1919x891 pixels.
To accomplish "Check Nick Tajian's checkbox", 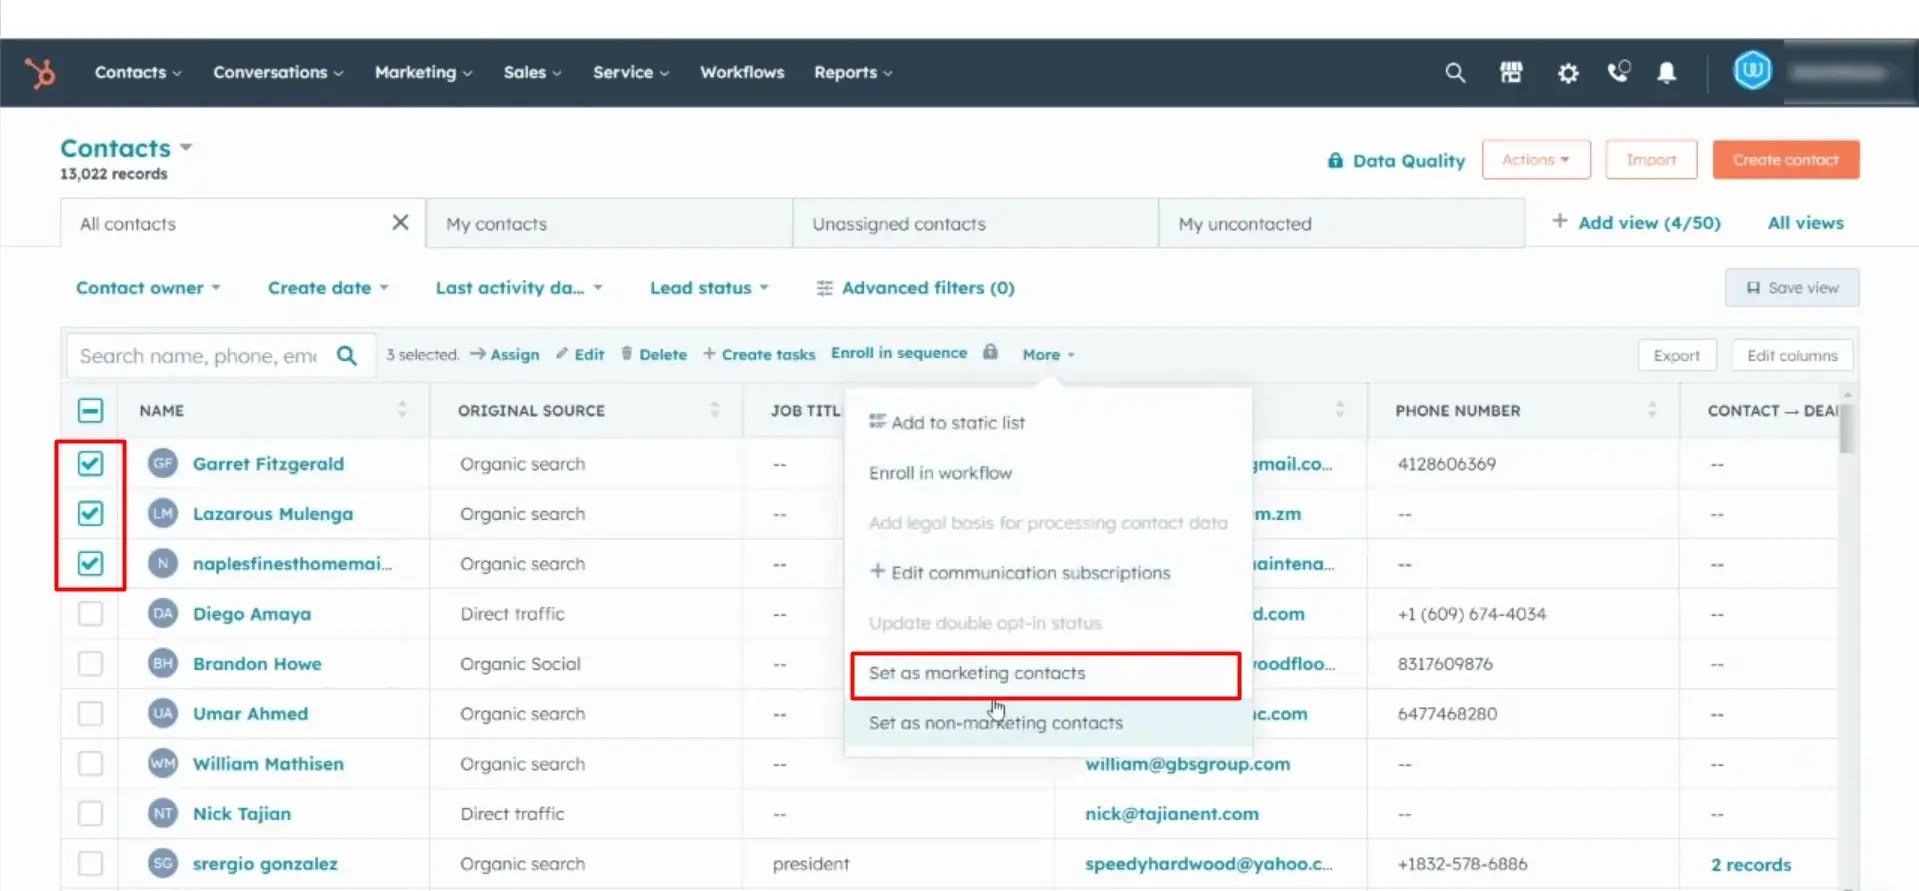I will (90, 813).
